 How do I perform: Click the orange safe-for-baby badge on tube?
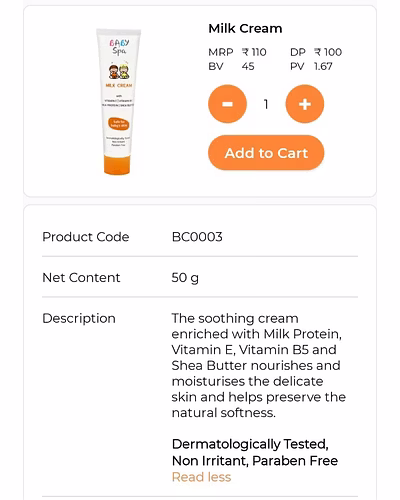(x=119, y=124)
